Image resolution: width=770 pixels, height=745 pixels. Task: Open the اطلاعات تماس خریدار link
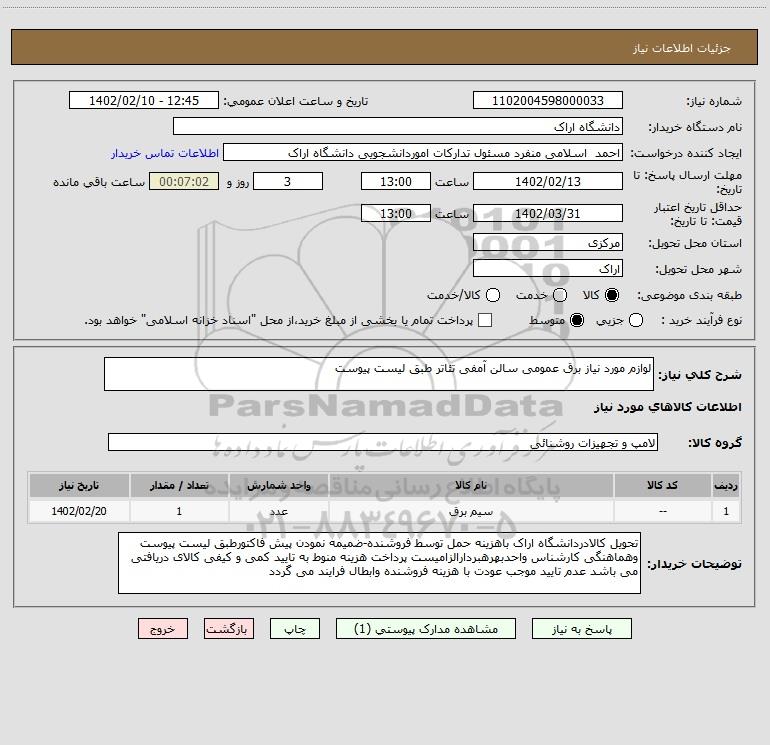coord(165,153)
